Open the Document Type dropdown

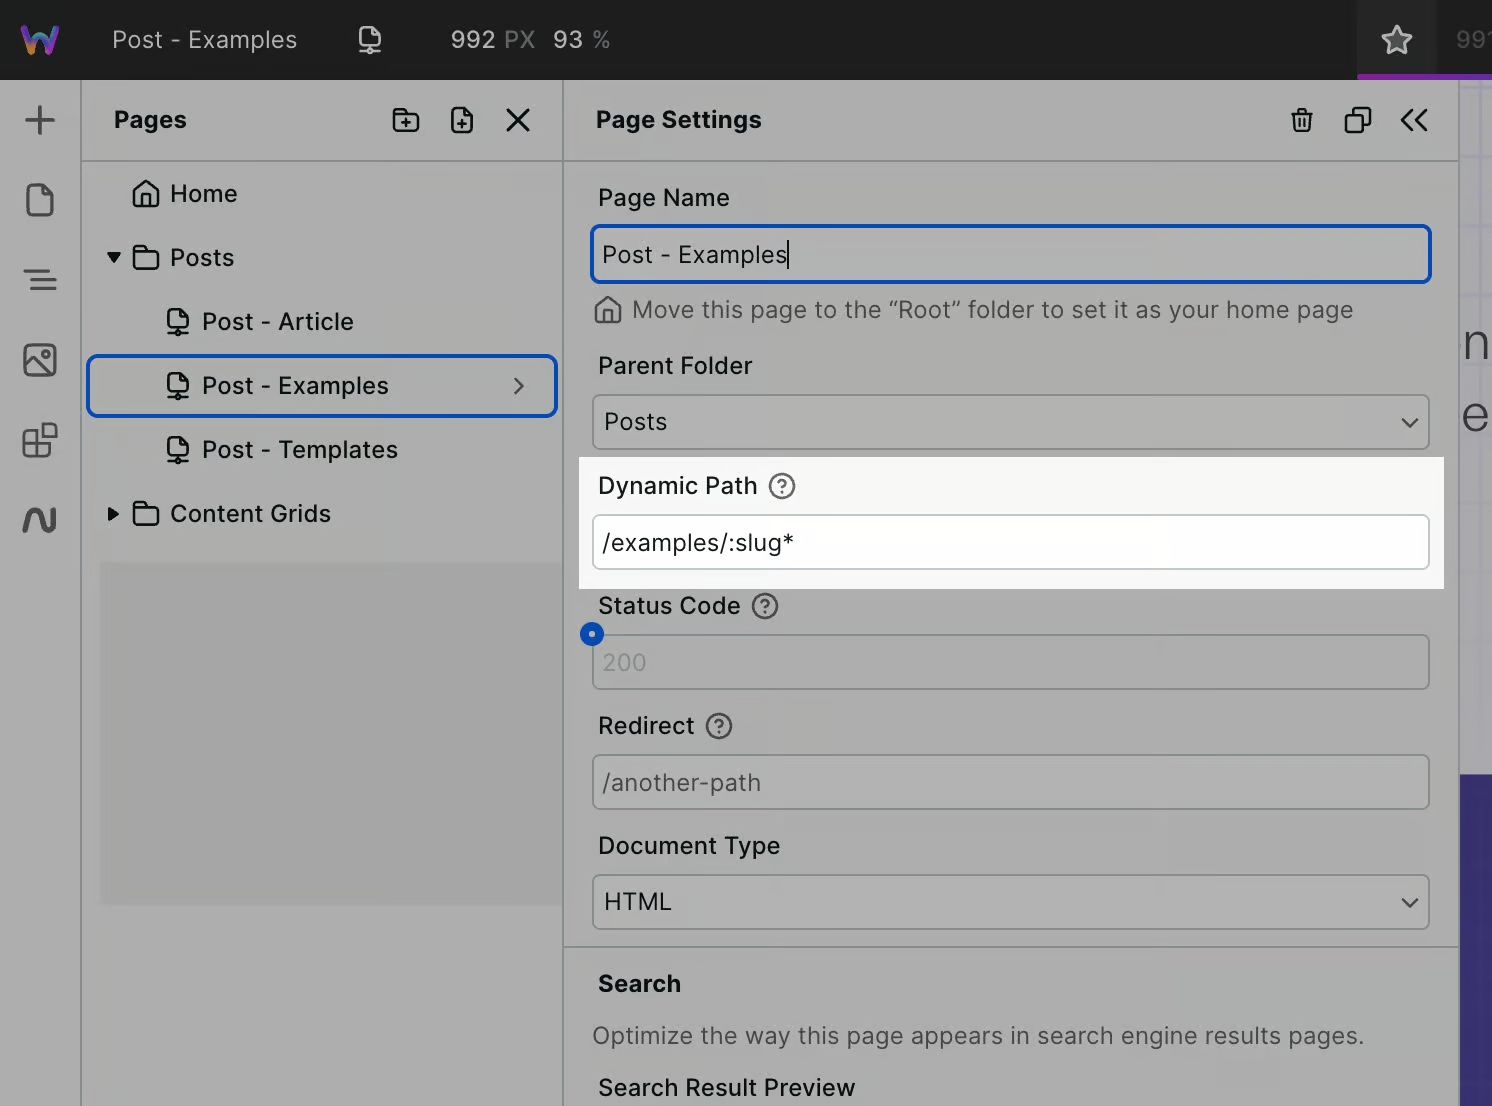coord(1011,902)
